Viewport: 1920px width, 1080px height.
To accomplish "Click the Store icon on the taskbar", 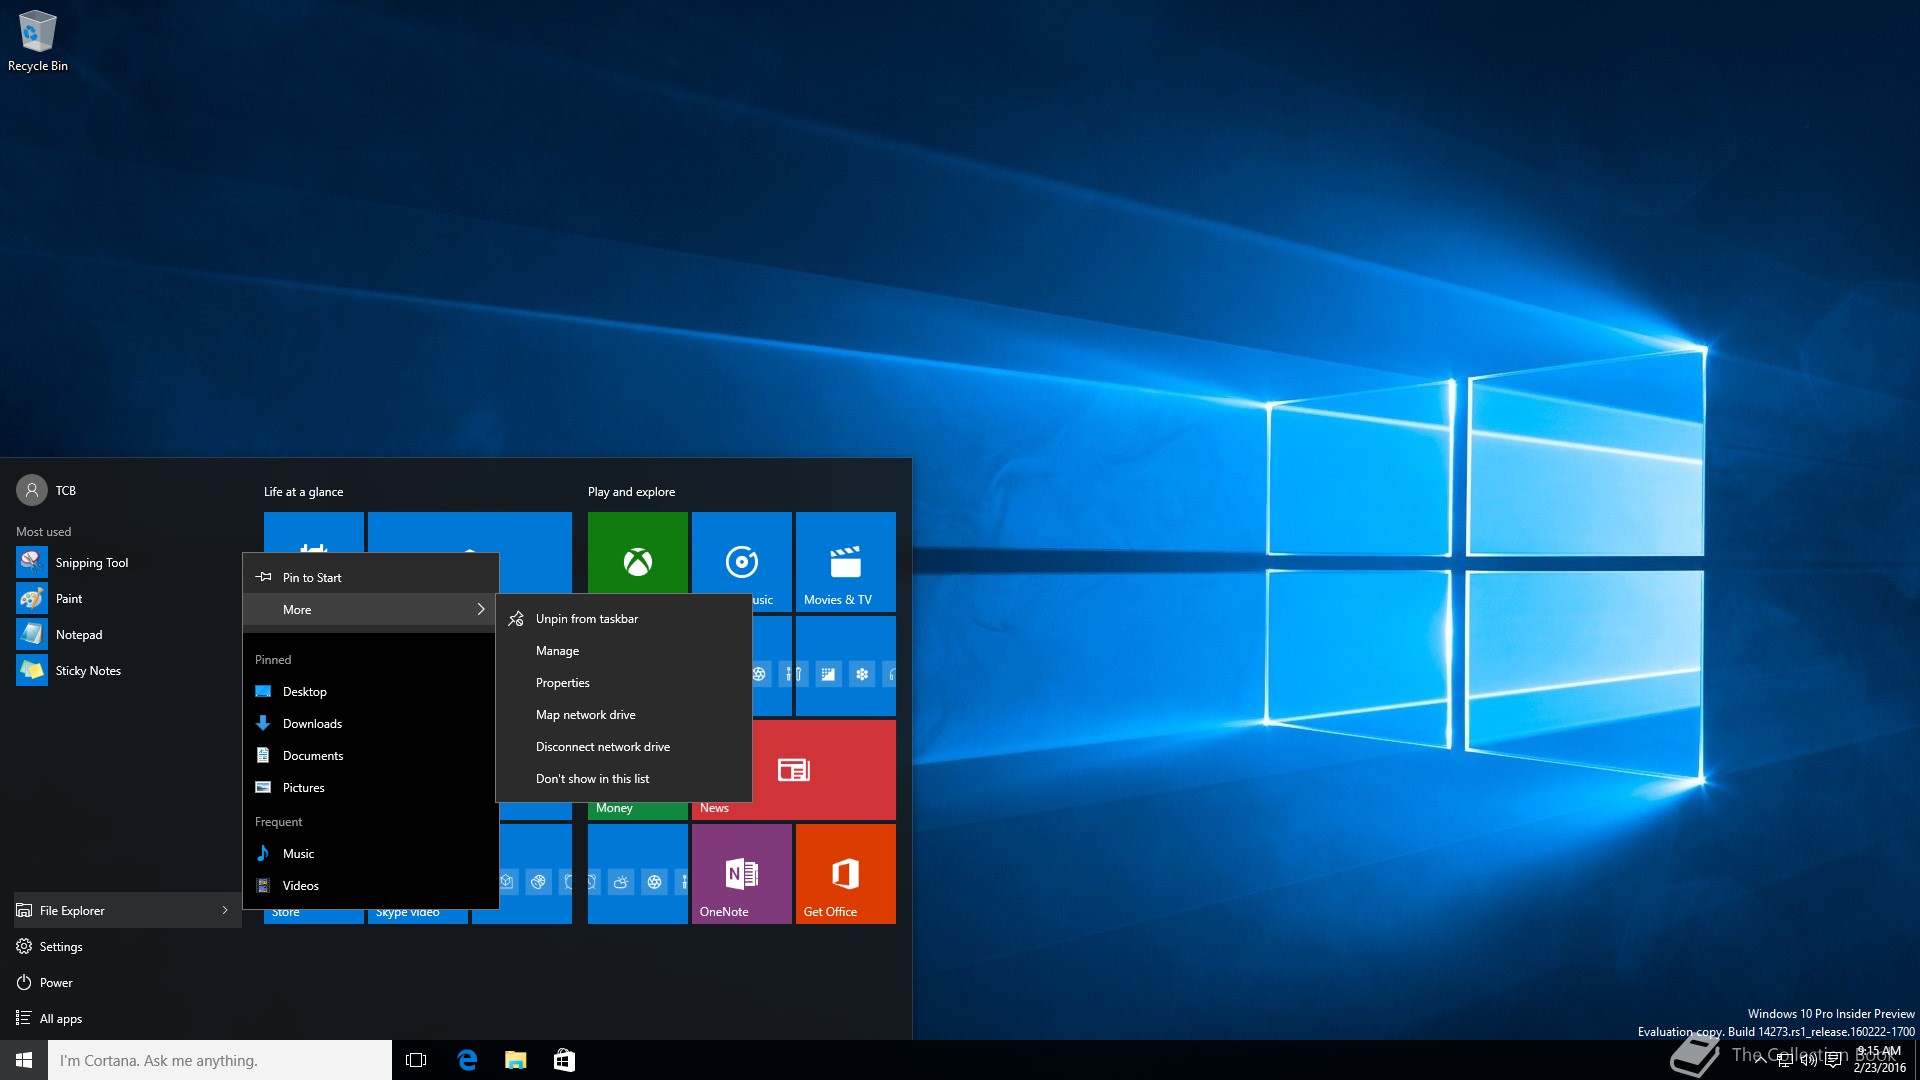I will (564, 1060).
